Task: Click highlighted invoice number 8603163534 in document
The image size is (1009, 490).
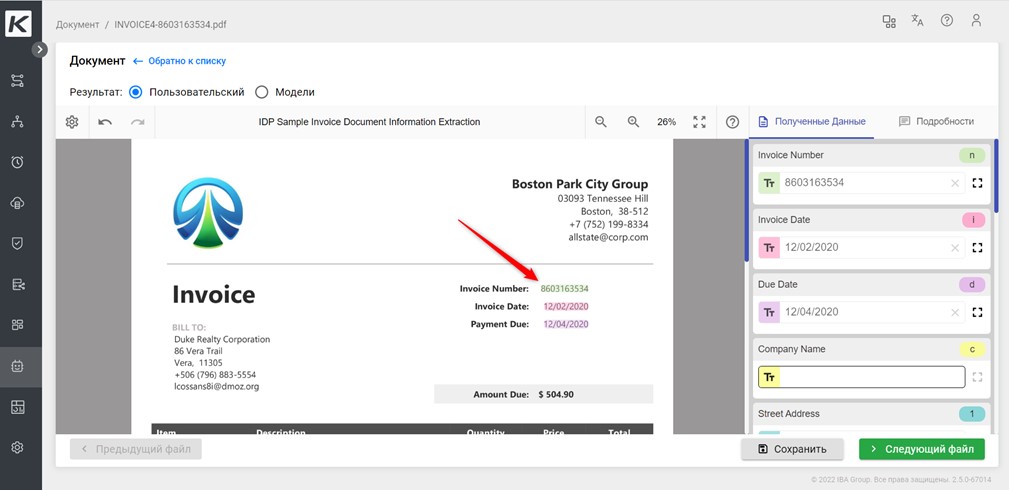Action: [564, 288]
